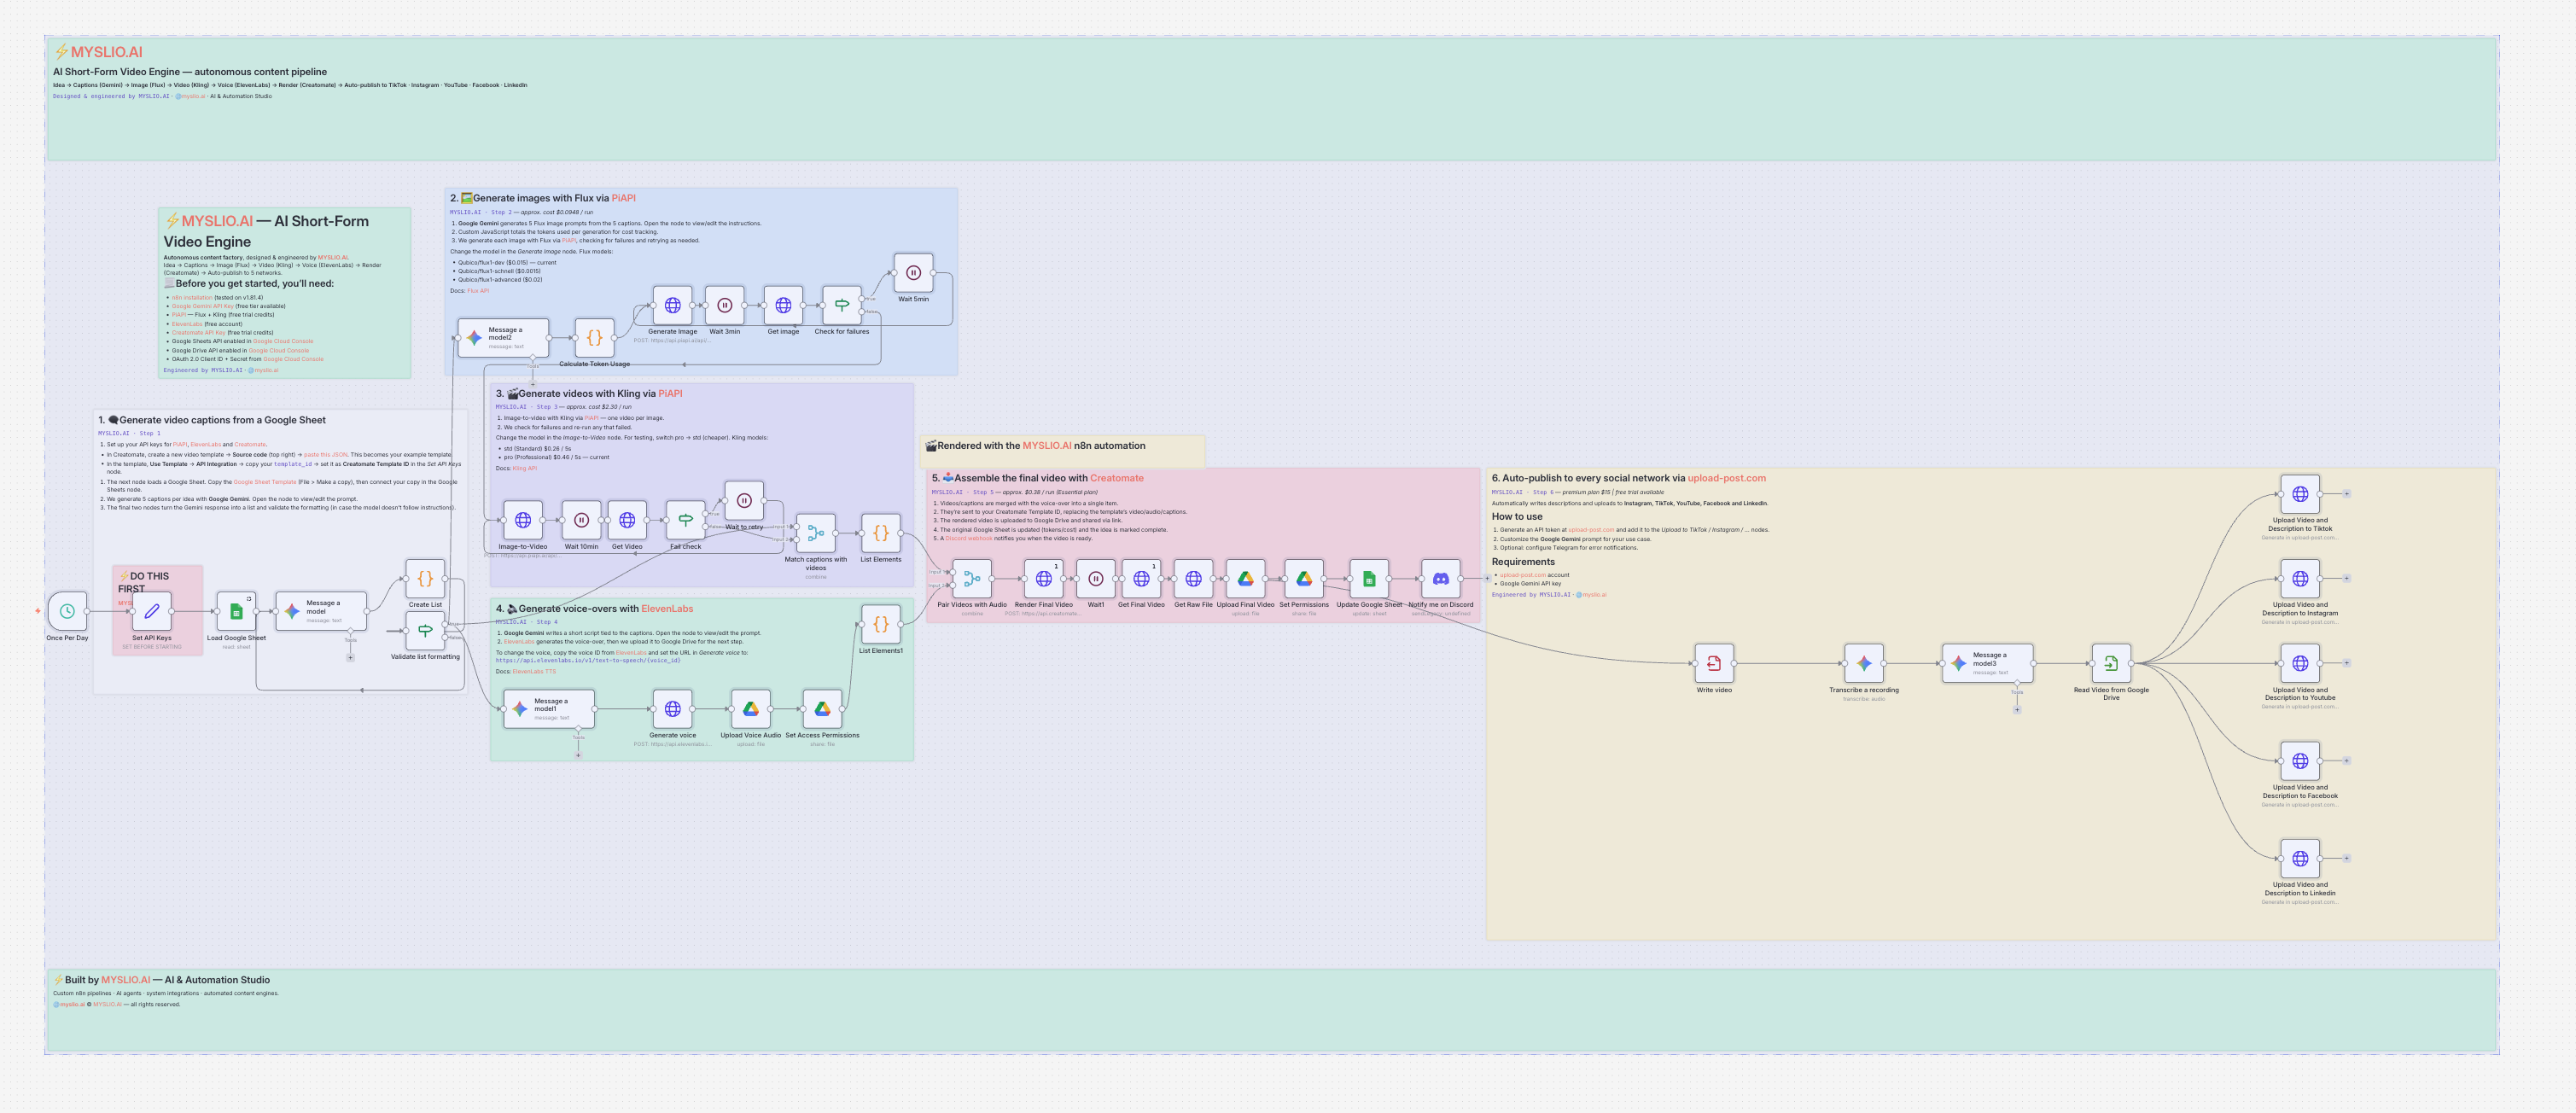Viewport: 2576px width, 1113px height.
Task: Click the Image-to-Video HTTP node
Action: 523,520
